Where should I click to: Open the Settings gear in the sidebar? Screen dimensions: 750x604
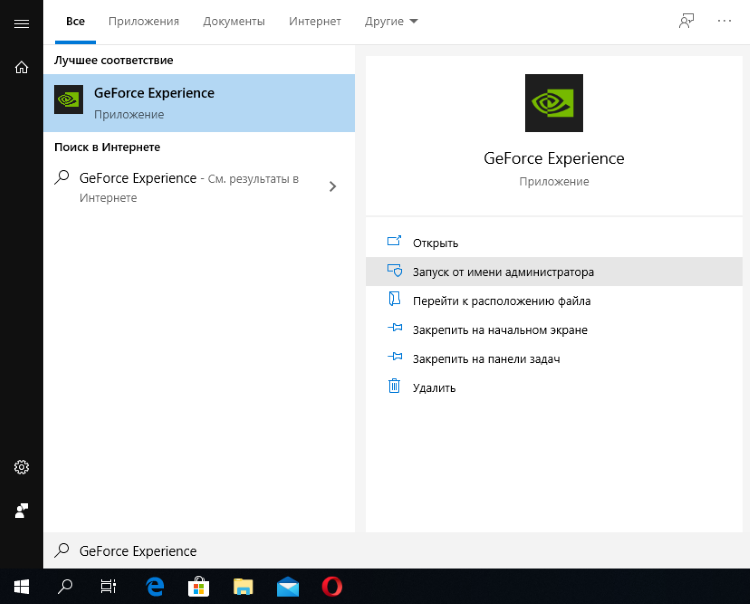[x=22, y=467]
